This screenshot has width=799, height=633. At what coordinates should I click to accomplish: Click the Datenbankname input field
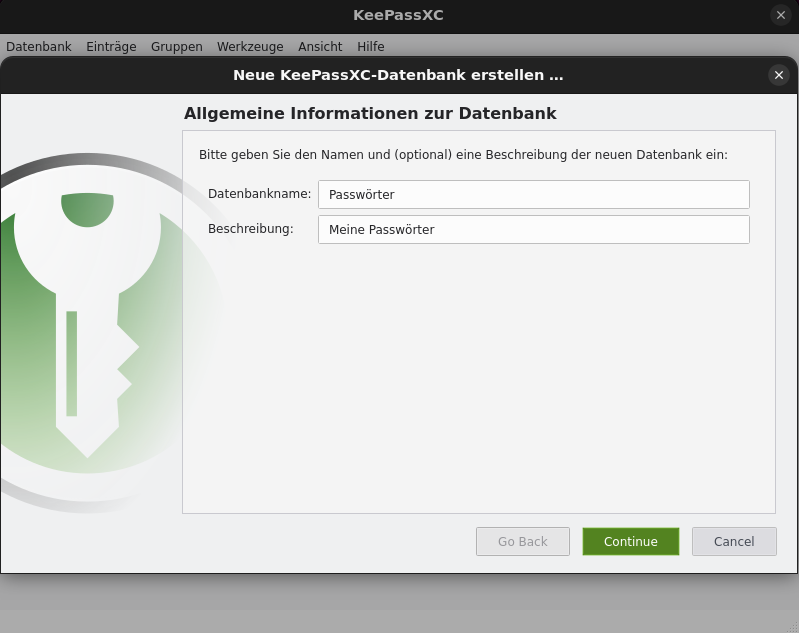point(534,194)
